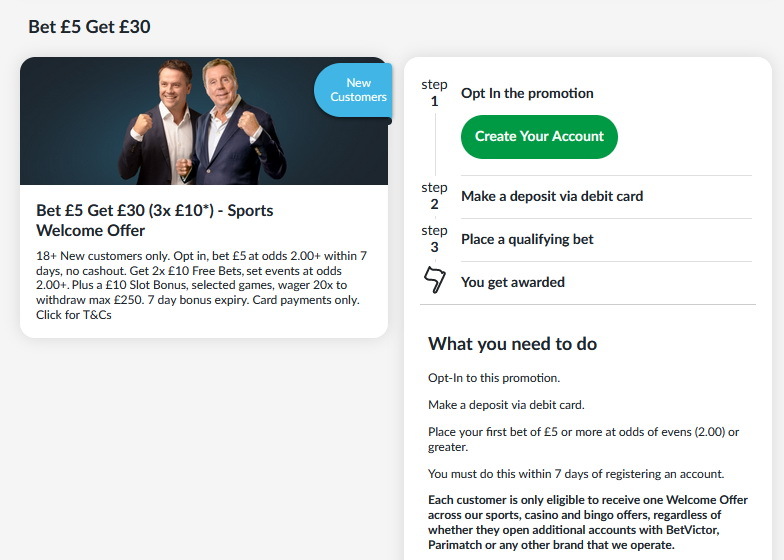Click the Sports Welcome Offer title
This screenshot has width=784, height=560.
tap(154, 220)
